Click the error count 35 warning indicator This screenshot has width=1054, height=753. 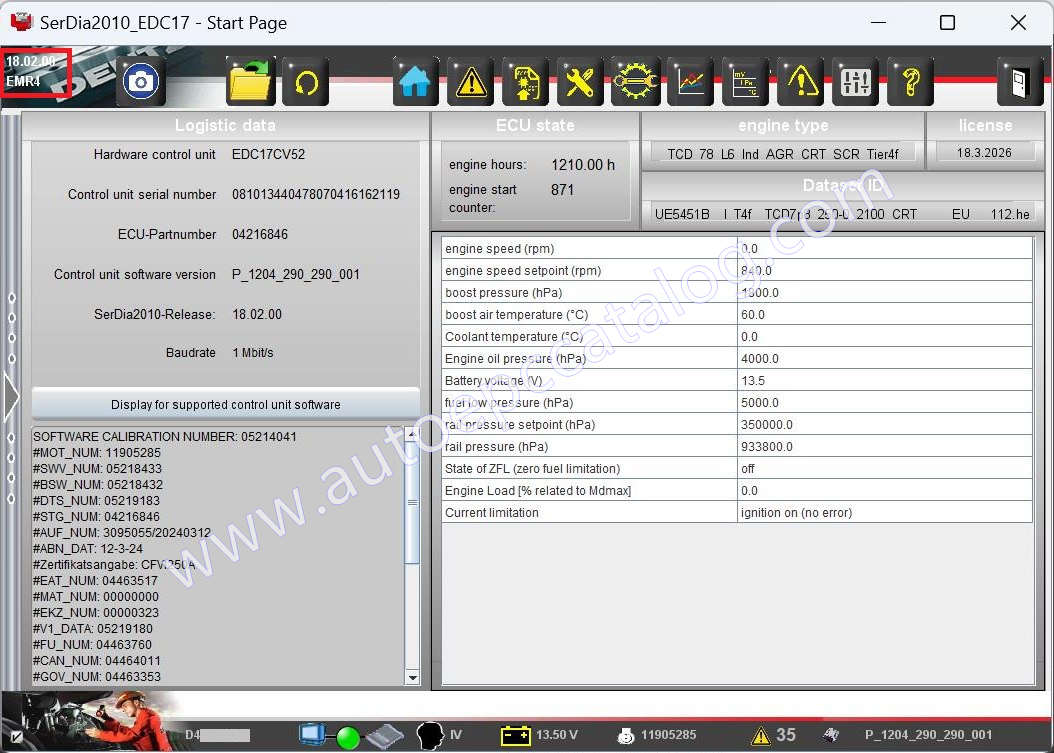click(x=774, y=735)
